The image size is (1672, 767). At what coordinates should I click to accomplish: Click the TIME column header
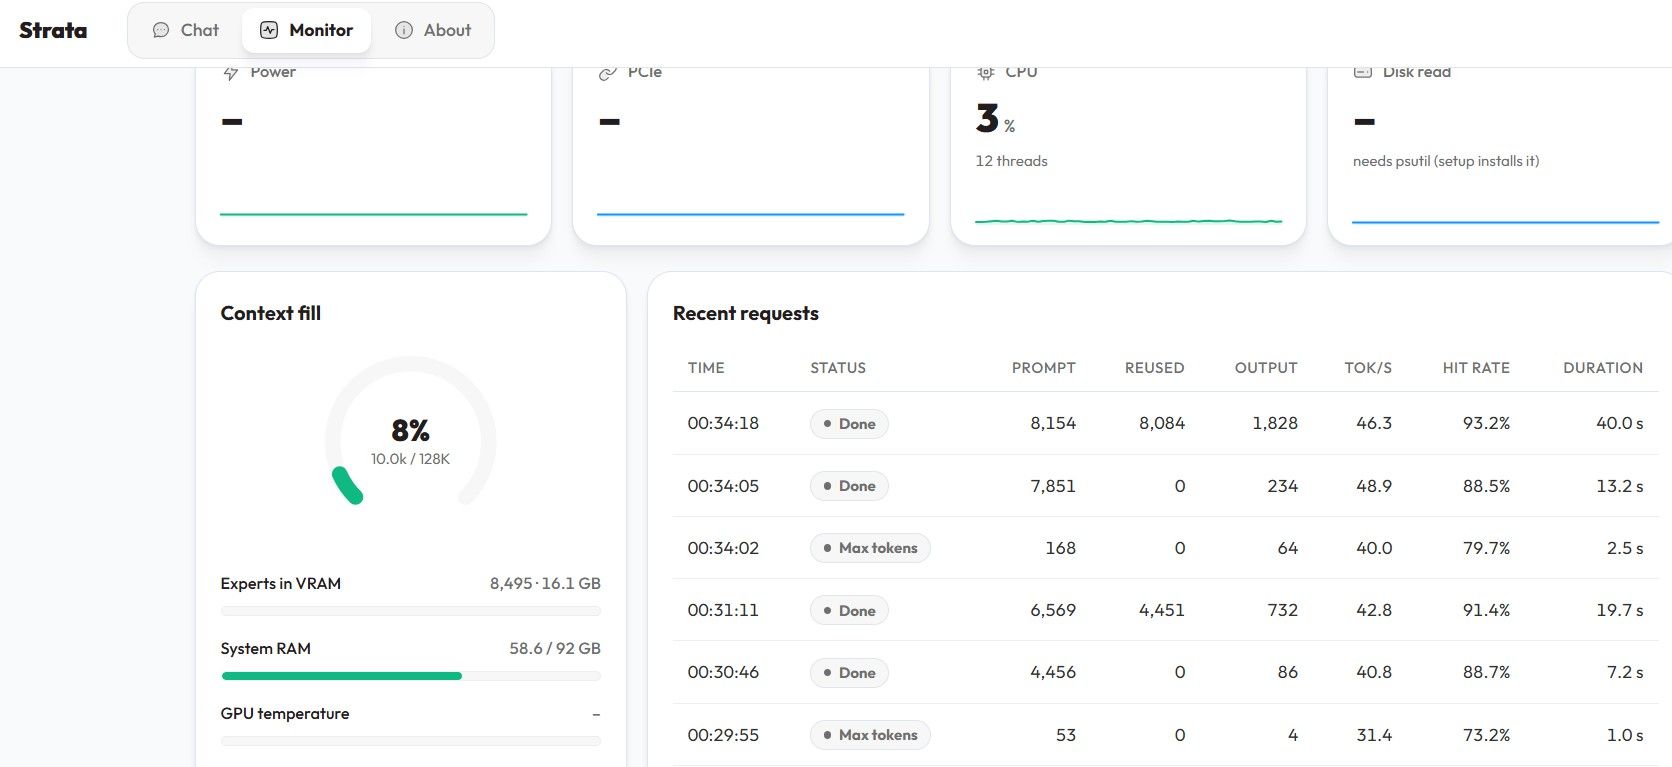pyautogui.click(x=706, y=368)
